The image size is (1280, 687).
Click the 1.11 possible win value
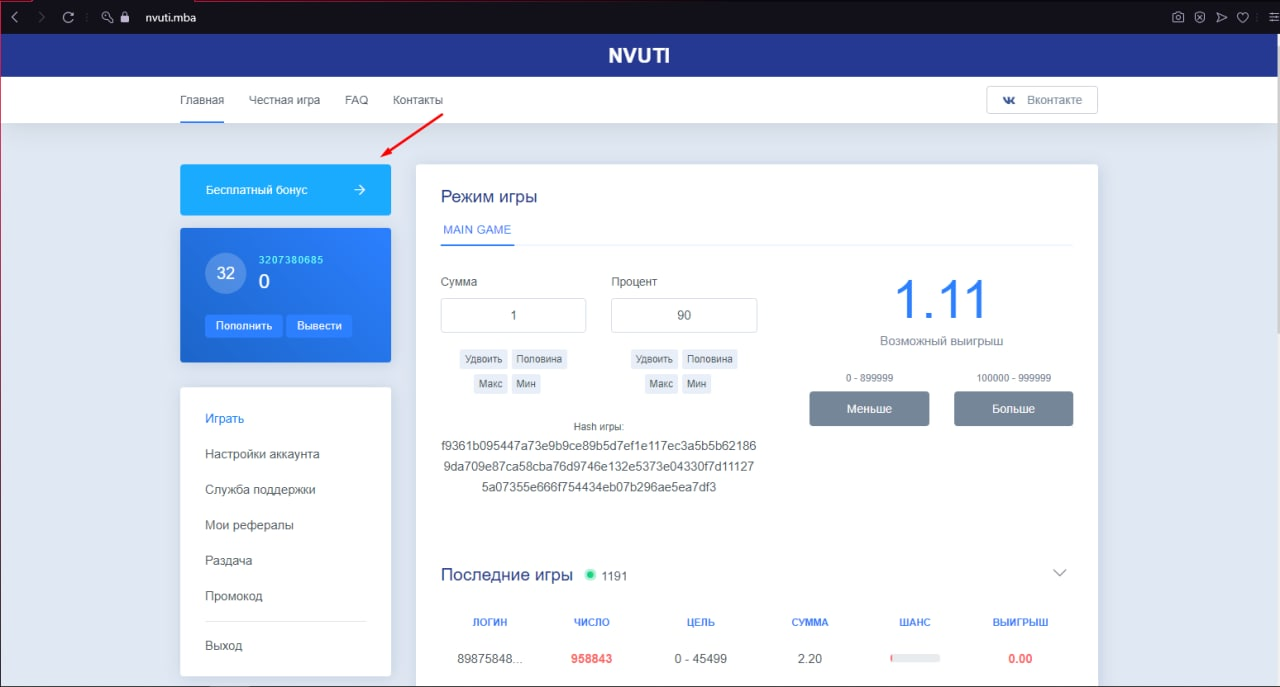click(941, 299)
